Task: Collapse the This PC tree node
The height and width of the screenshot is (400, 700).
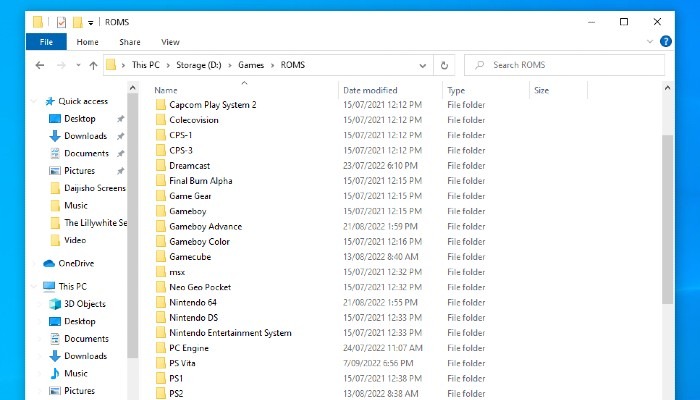Action: (x=34, y=287)
